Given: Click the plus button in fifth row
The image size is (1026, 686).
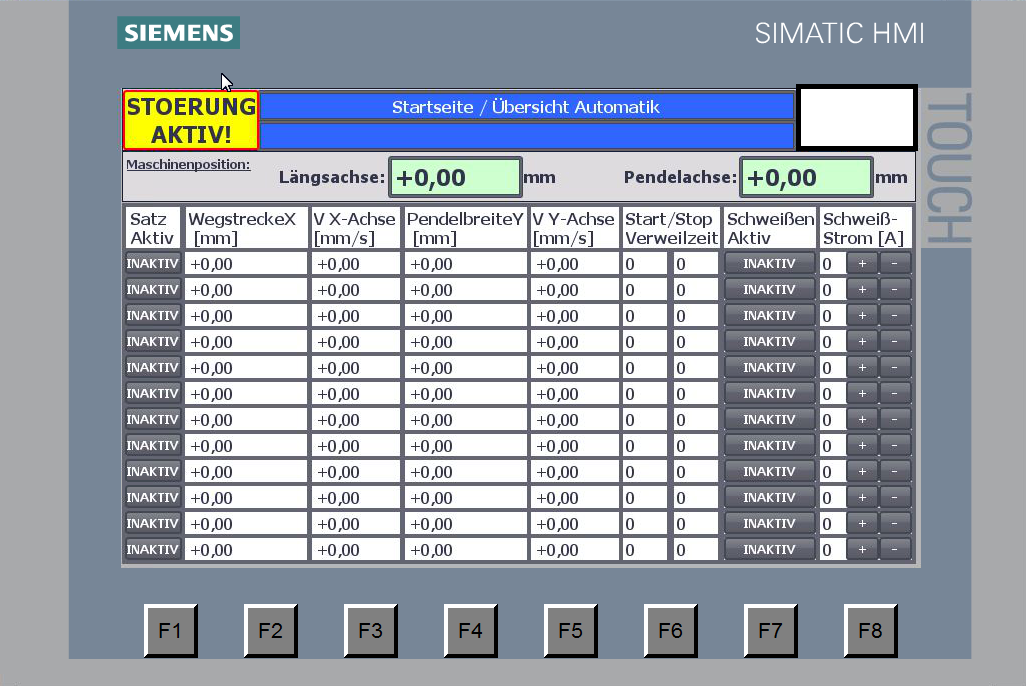Looking at the screenshot, I should (862, 367).
